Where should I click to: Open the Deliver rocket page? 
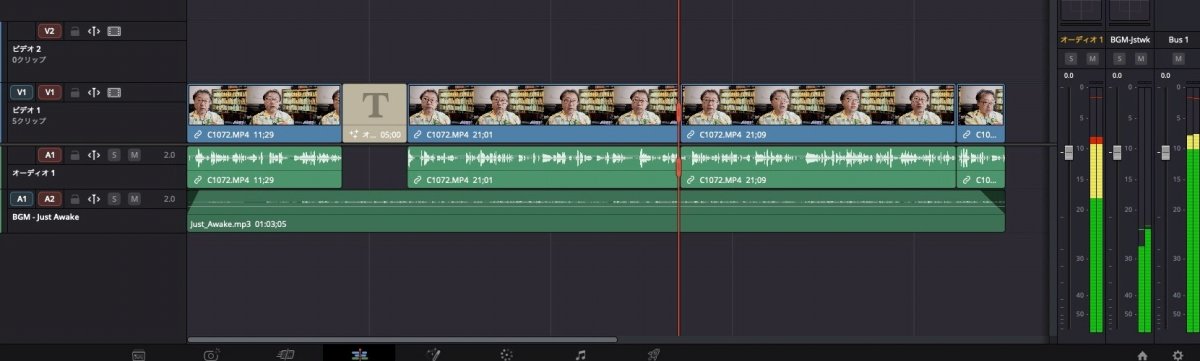653,354
